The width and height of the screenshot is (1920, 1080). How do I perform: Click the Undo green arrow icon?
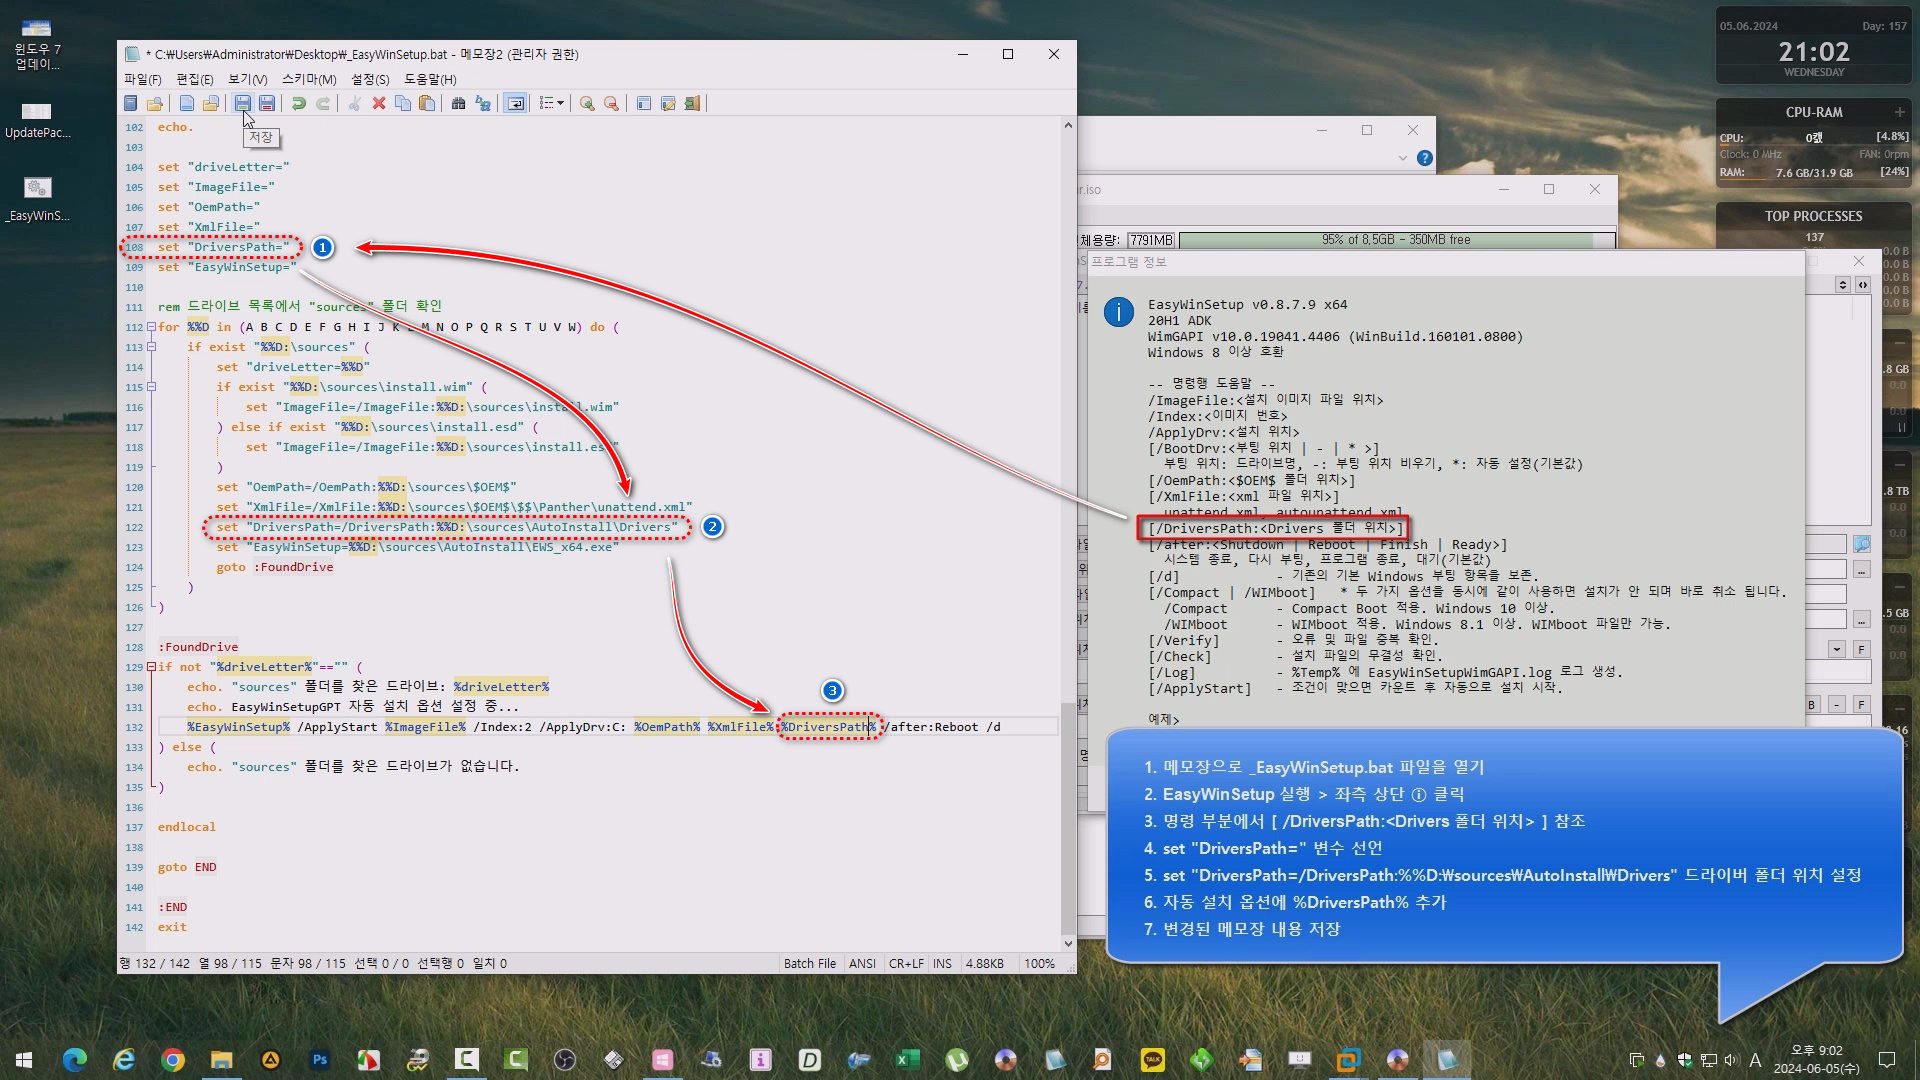click(x=298, y=103)
